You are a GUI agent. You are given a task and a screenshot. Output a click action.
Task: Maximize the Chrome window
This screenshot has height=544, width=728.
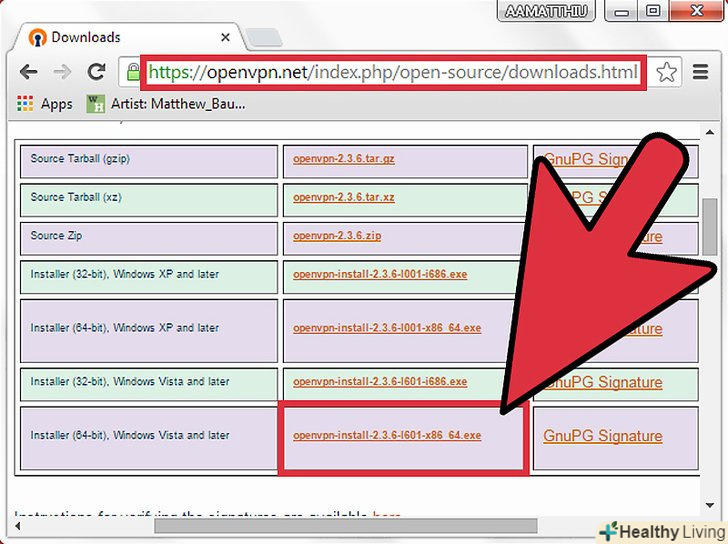[x=653, y=11]
